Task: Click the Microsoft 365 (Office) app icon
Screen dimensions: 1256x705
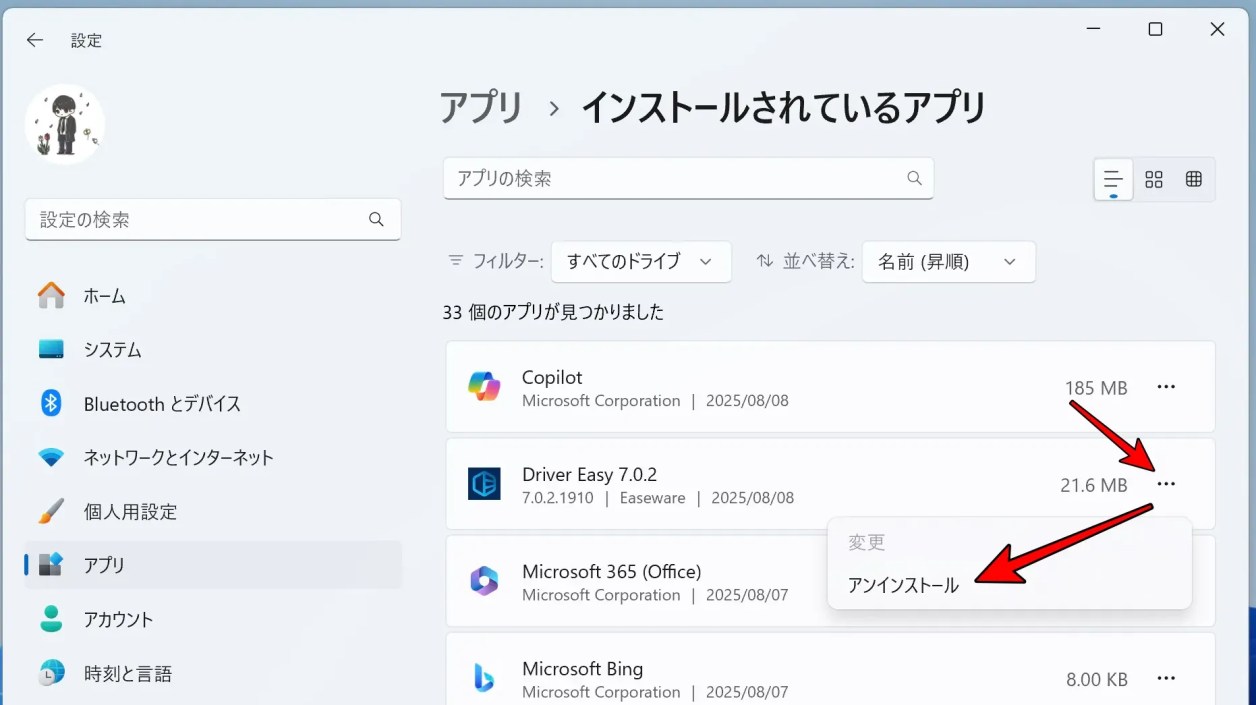Action: [484, 581]
